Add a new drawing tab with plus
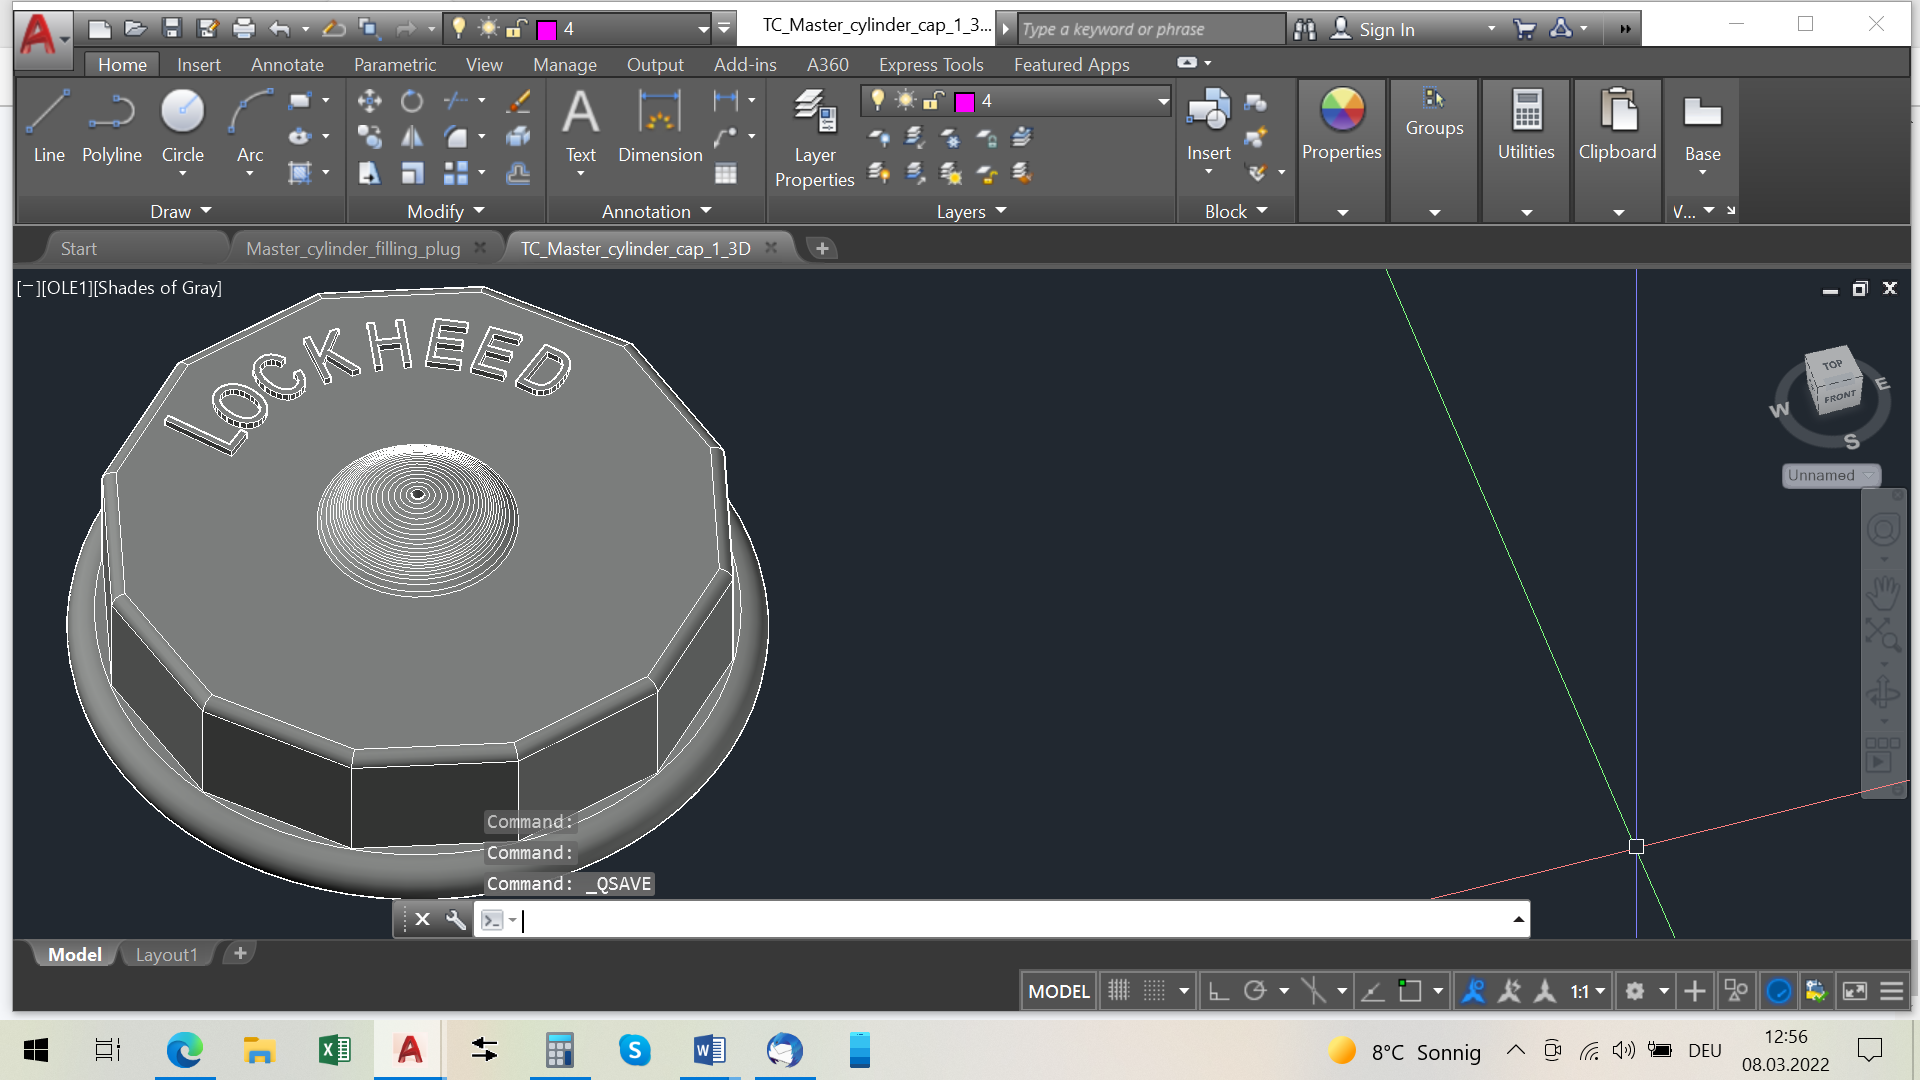This screenshot has height=1080, width=1920. pyautogui.click(x=822, y=248)
